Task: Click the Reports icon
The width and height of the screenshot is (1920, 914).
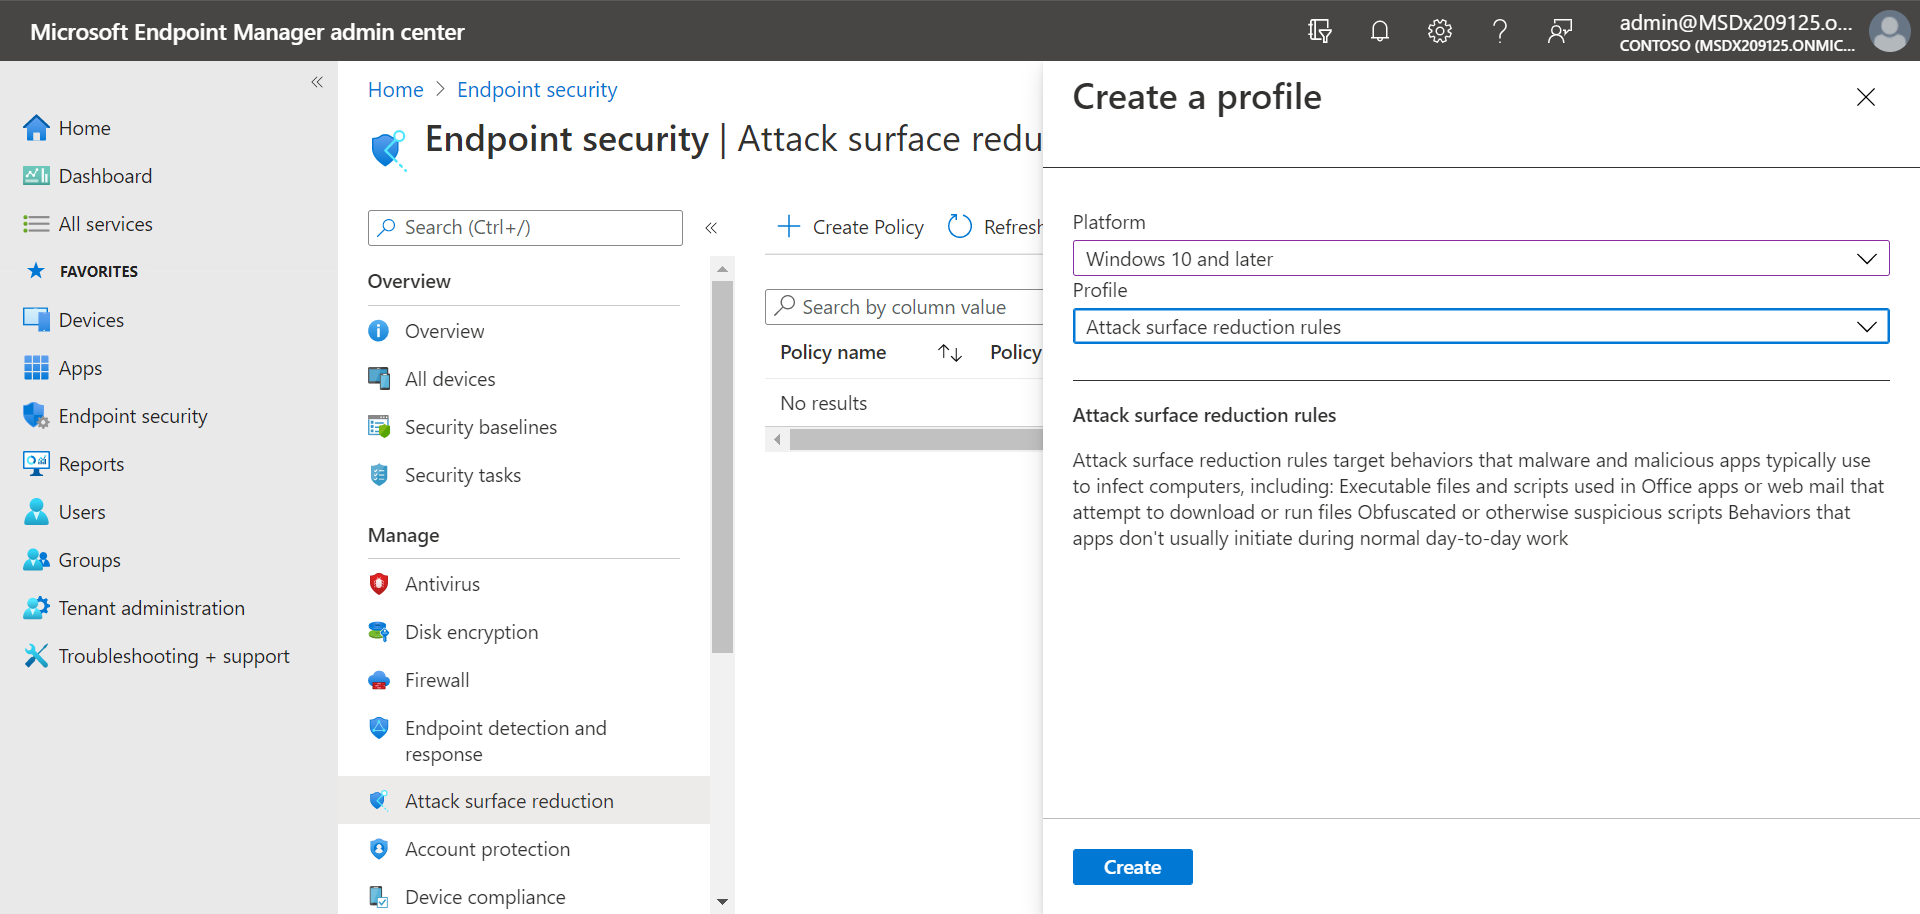Action: [36, 464]
